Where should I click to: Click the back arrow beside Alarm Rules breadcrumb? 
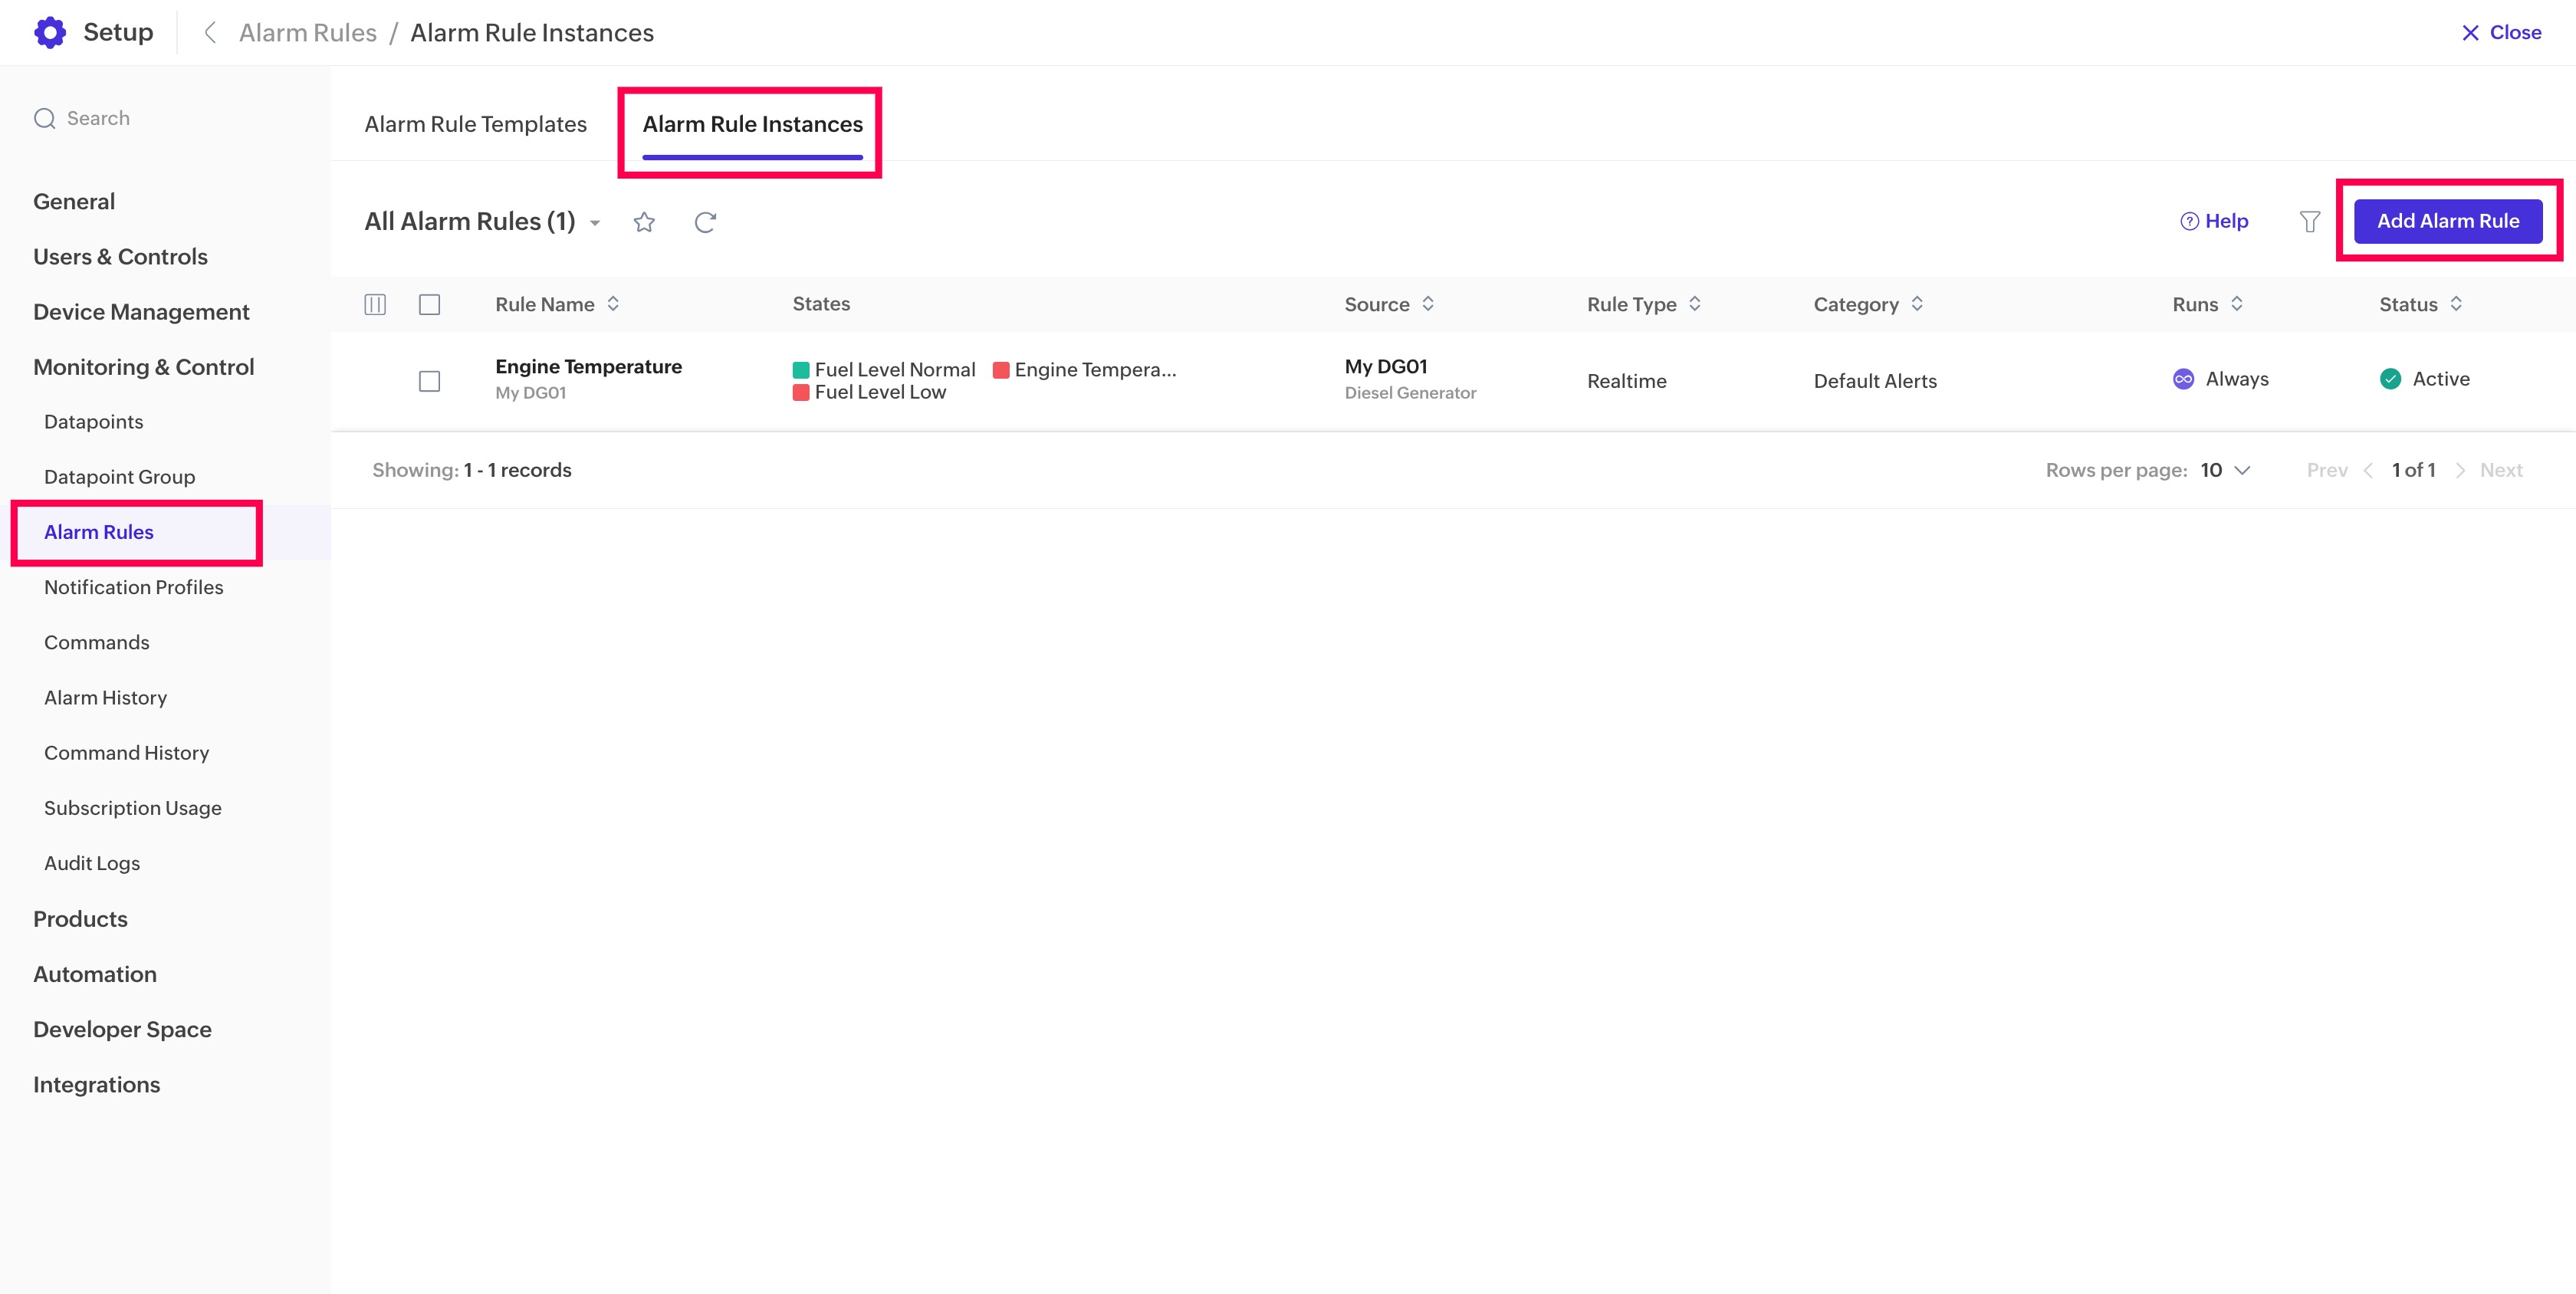(210, 33)
